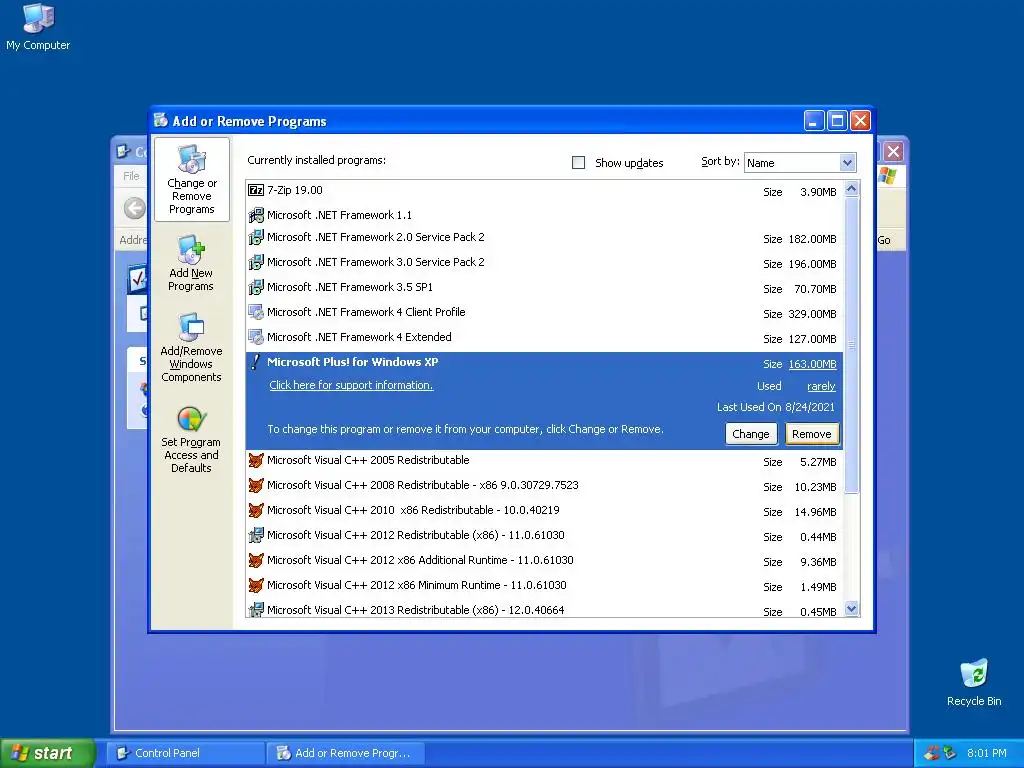Click the .NET Framework 3.0 Service Pack 2 icon
1024x768 pixels.
[x=256, y=263]
